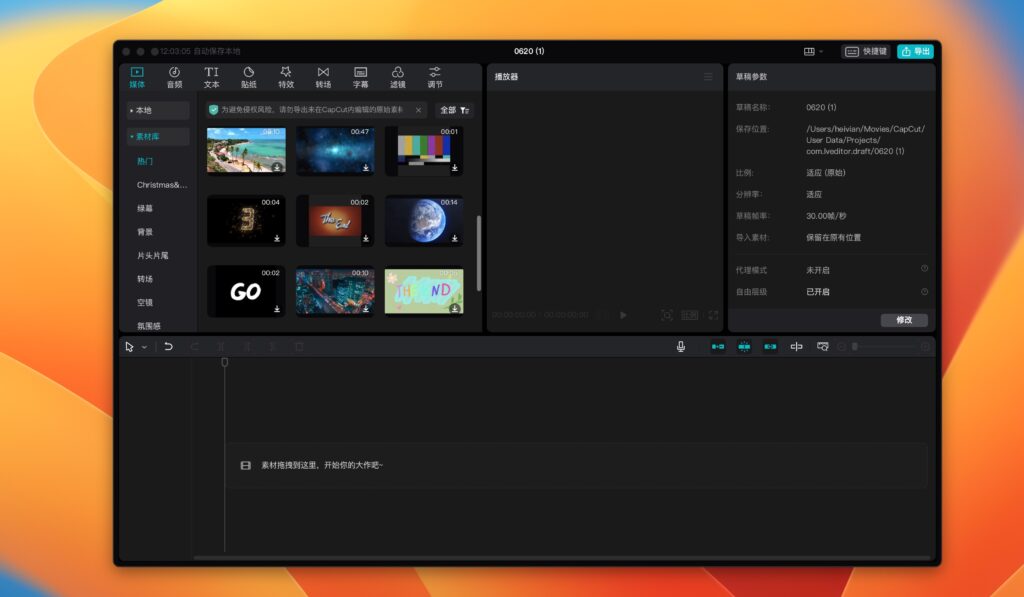Click the 导出 (Export) button
Viewport: 1024px width, 597px height.
pyautogui.click(x=915, y=51)
